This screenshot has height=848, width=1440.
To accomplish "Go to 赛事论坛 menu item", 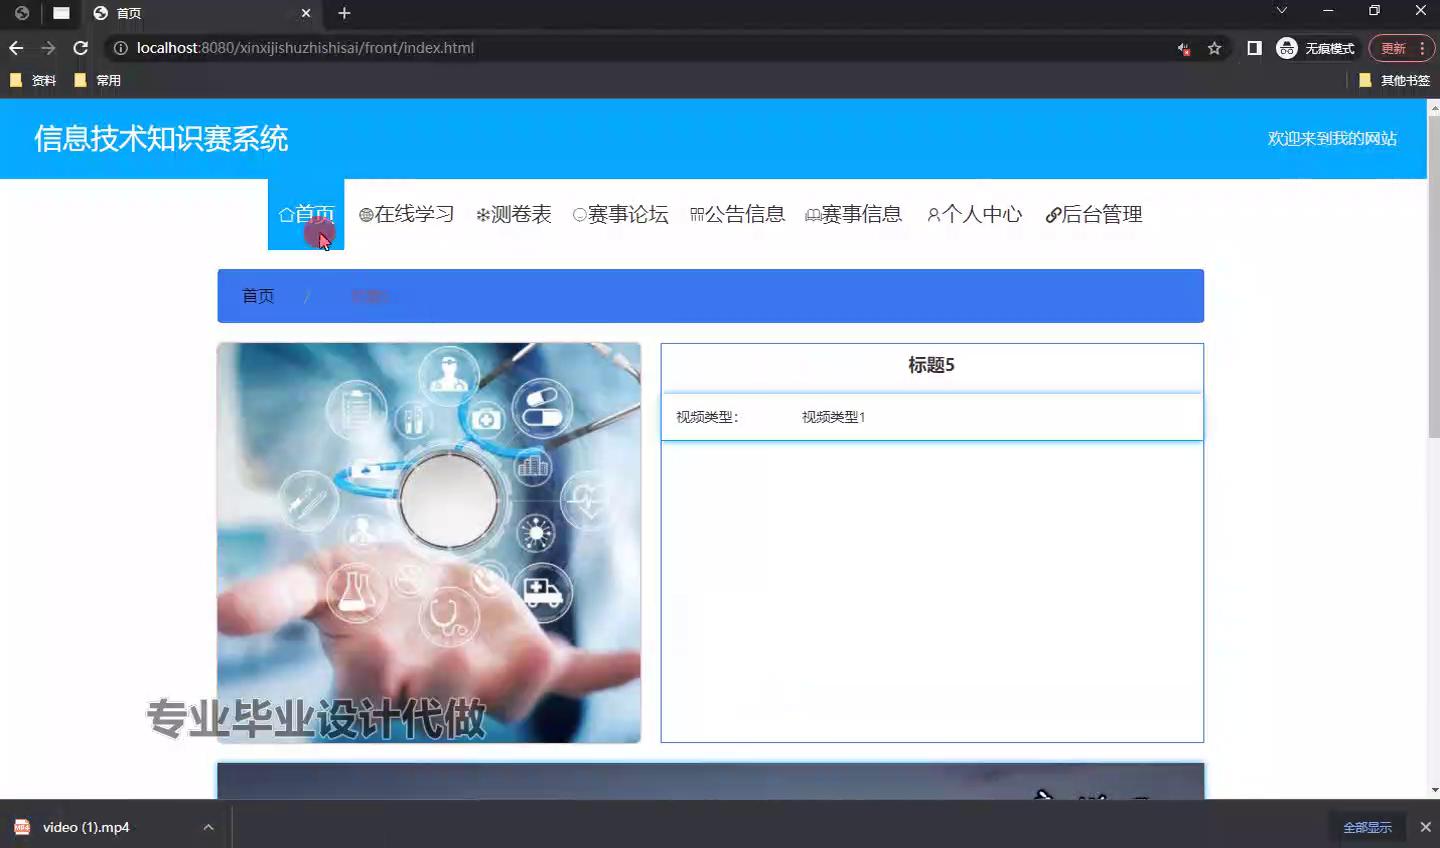I will (x=620, y=214).
